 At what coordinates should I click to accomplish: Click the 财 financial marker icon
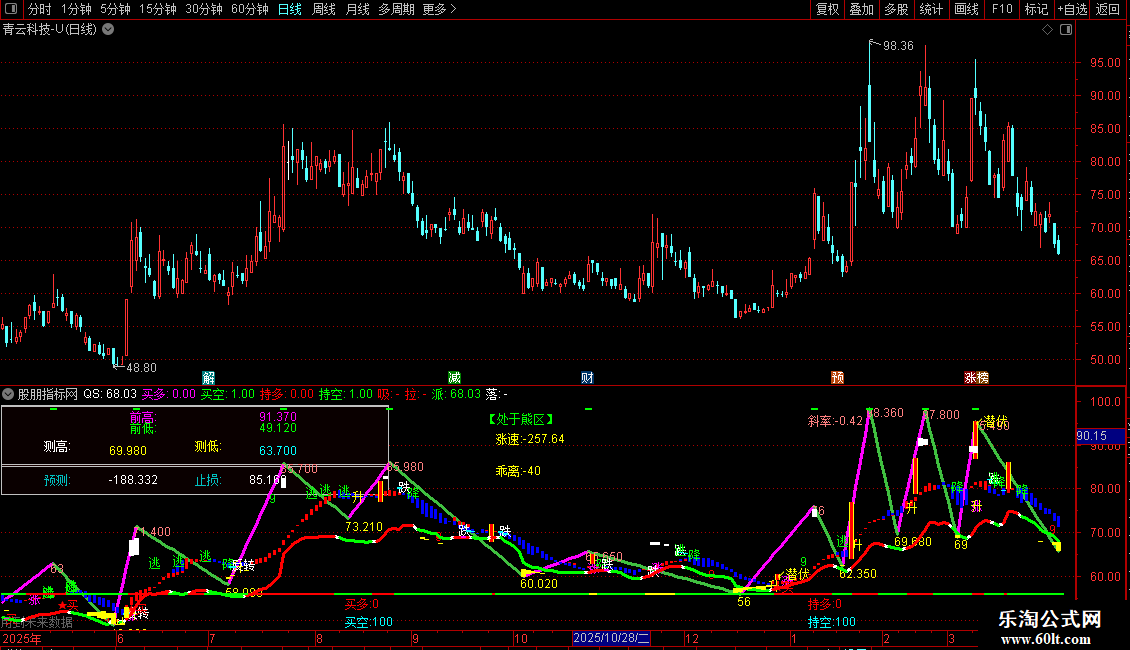pos(587,378)
